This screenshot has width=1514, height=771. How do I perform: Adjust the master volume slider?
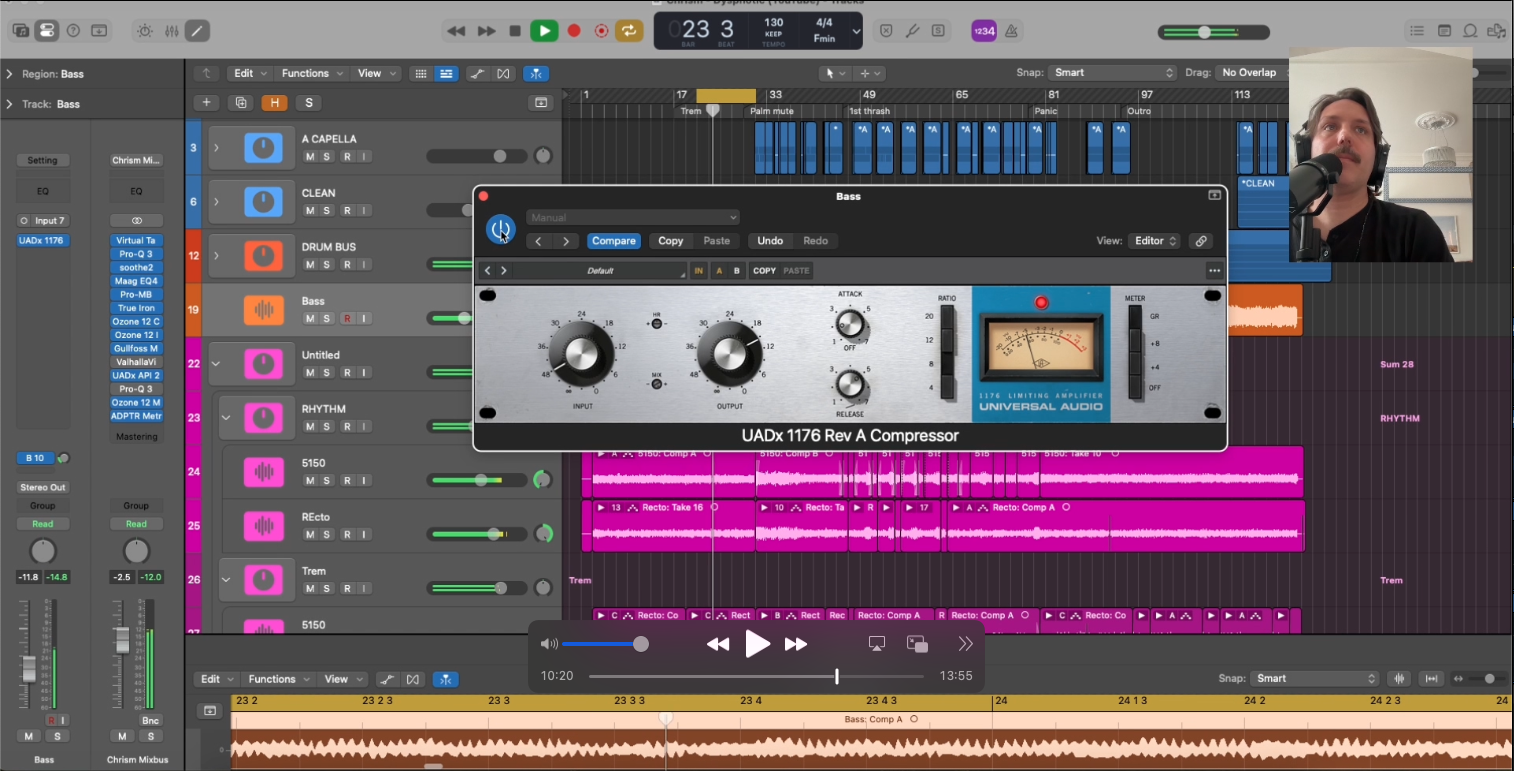click(1214, 32)
